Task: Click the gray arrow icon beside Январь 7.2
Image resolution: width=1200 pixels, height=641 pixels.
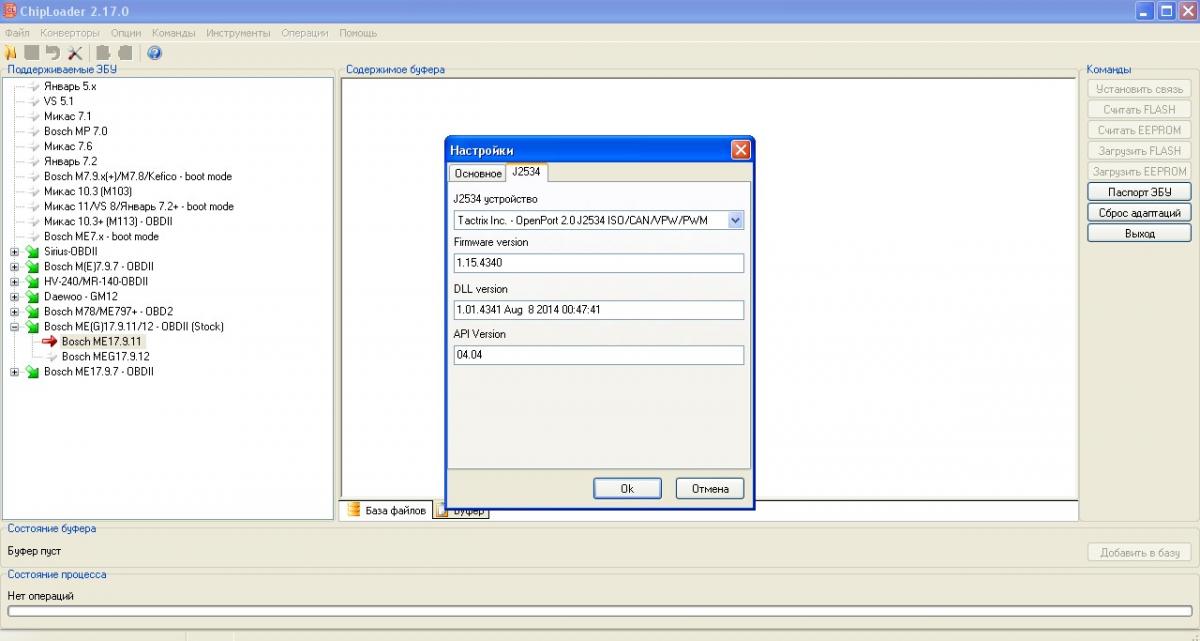Action: 34,161
